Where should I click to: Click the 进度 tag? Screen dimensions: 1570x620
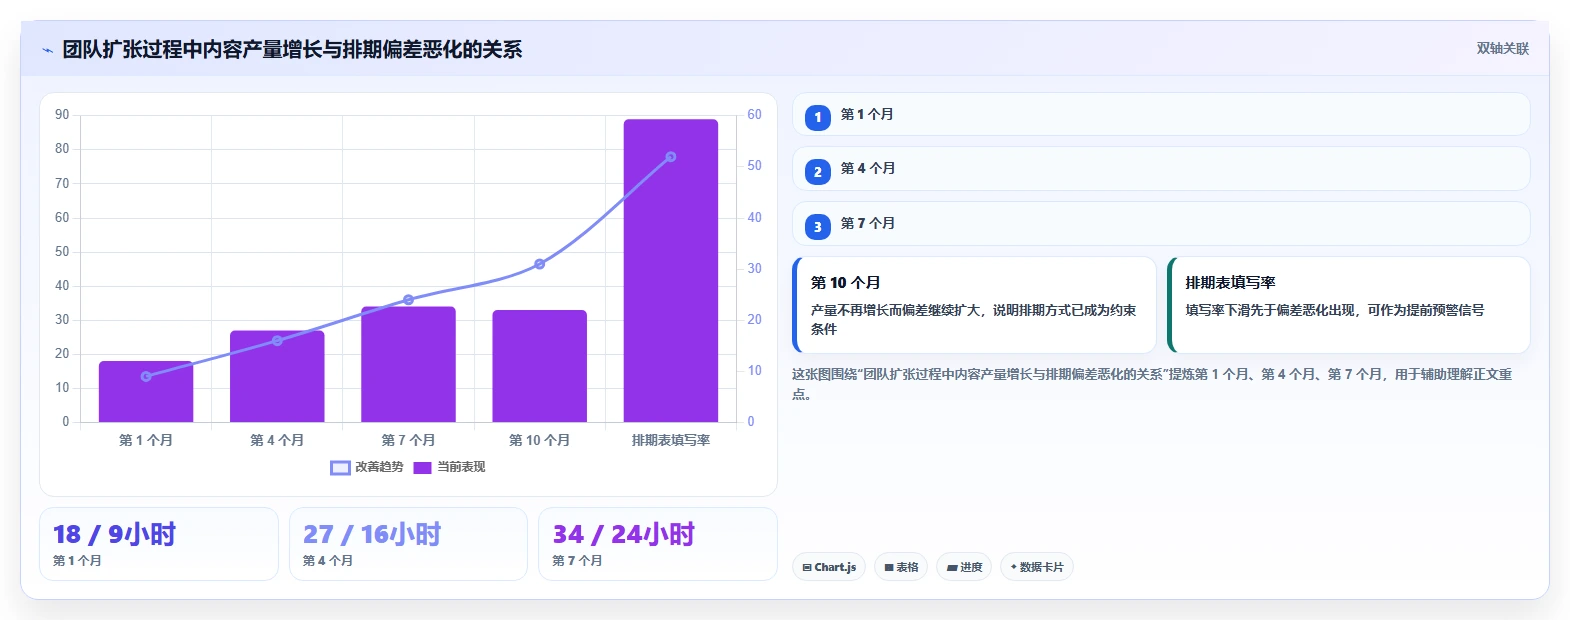964,567
